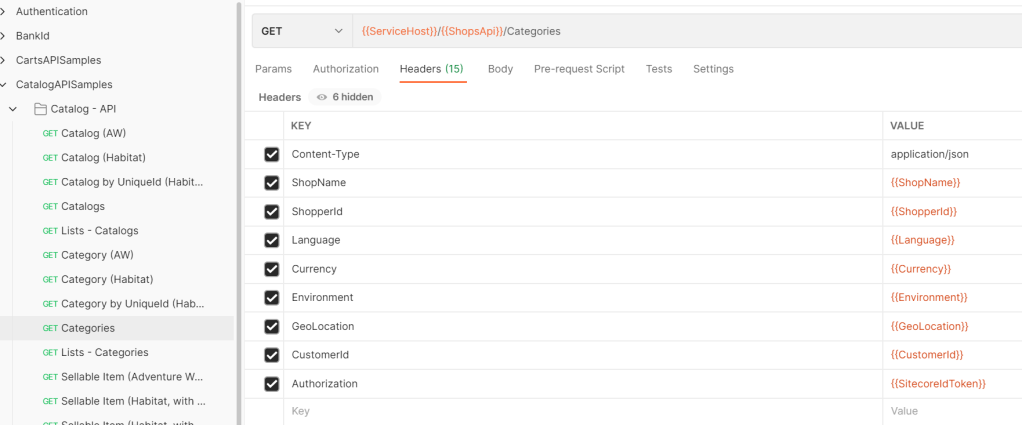
Task: Collapse the CatalogAPISamples collection
Action: [5, 85]
